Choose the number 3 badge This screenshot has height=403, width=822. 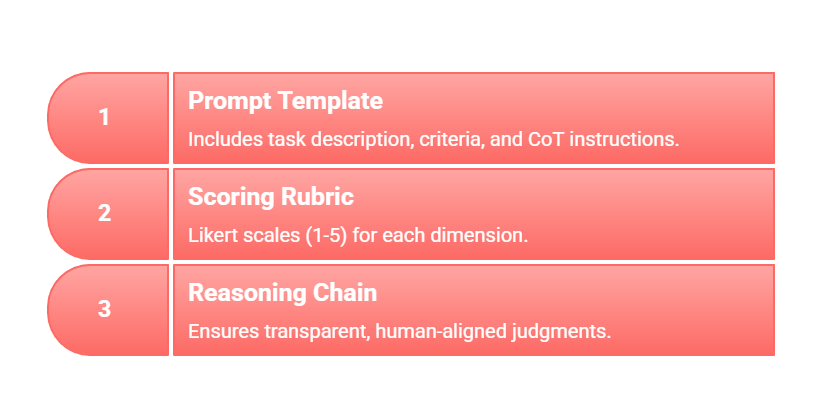[104, 309]
